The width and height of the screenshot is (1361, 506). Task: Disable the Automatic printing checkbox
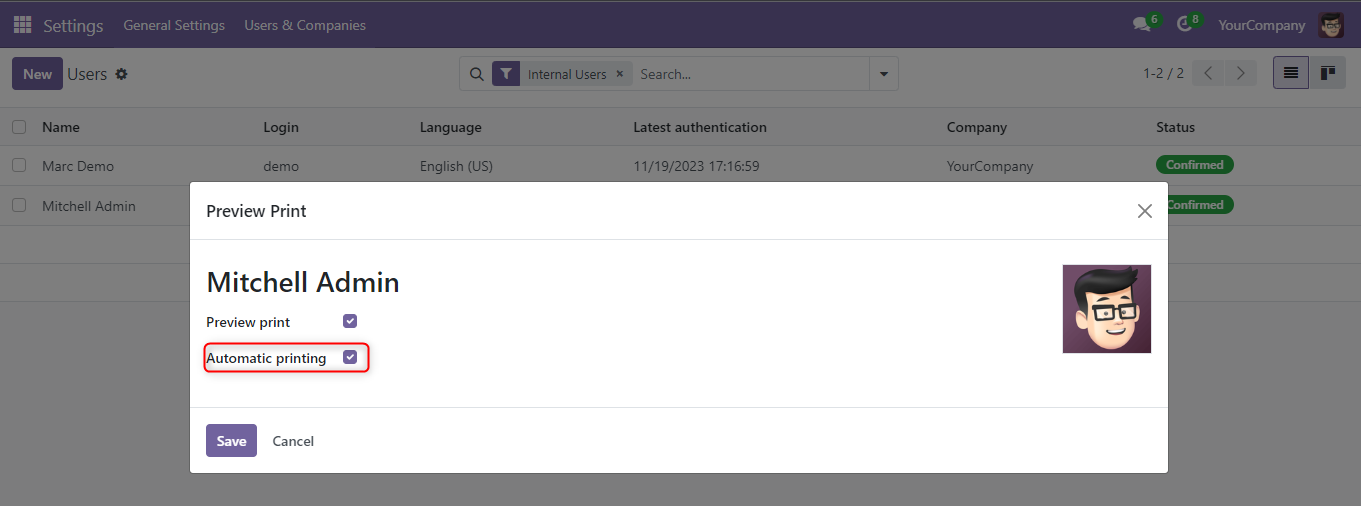(x=350, y=357)
